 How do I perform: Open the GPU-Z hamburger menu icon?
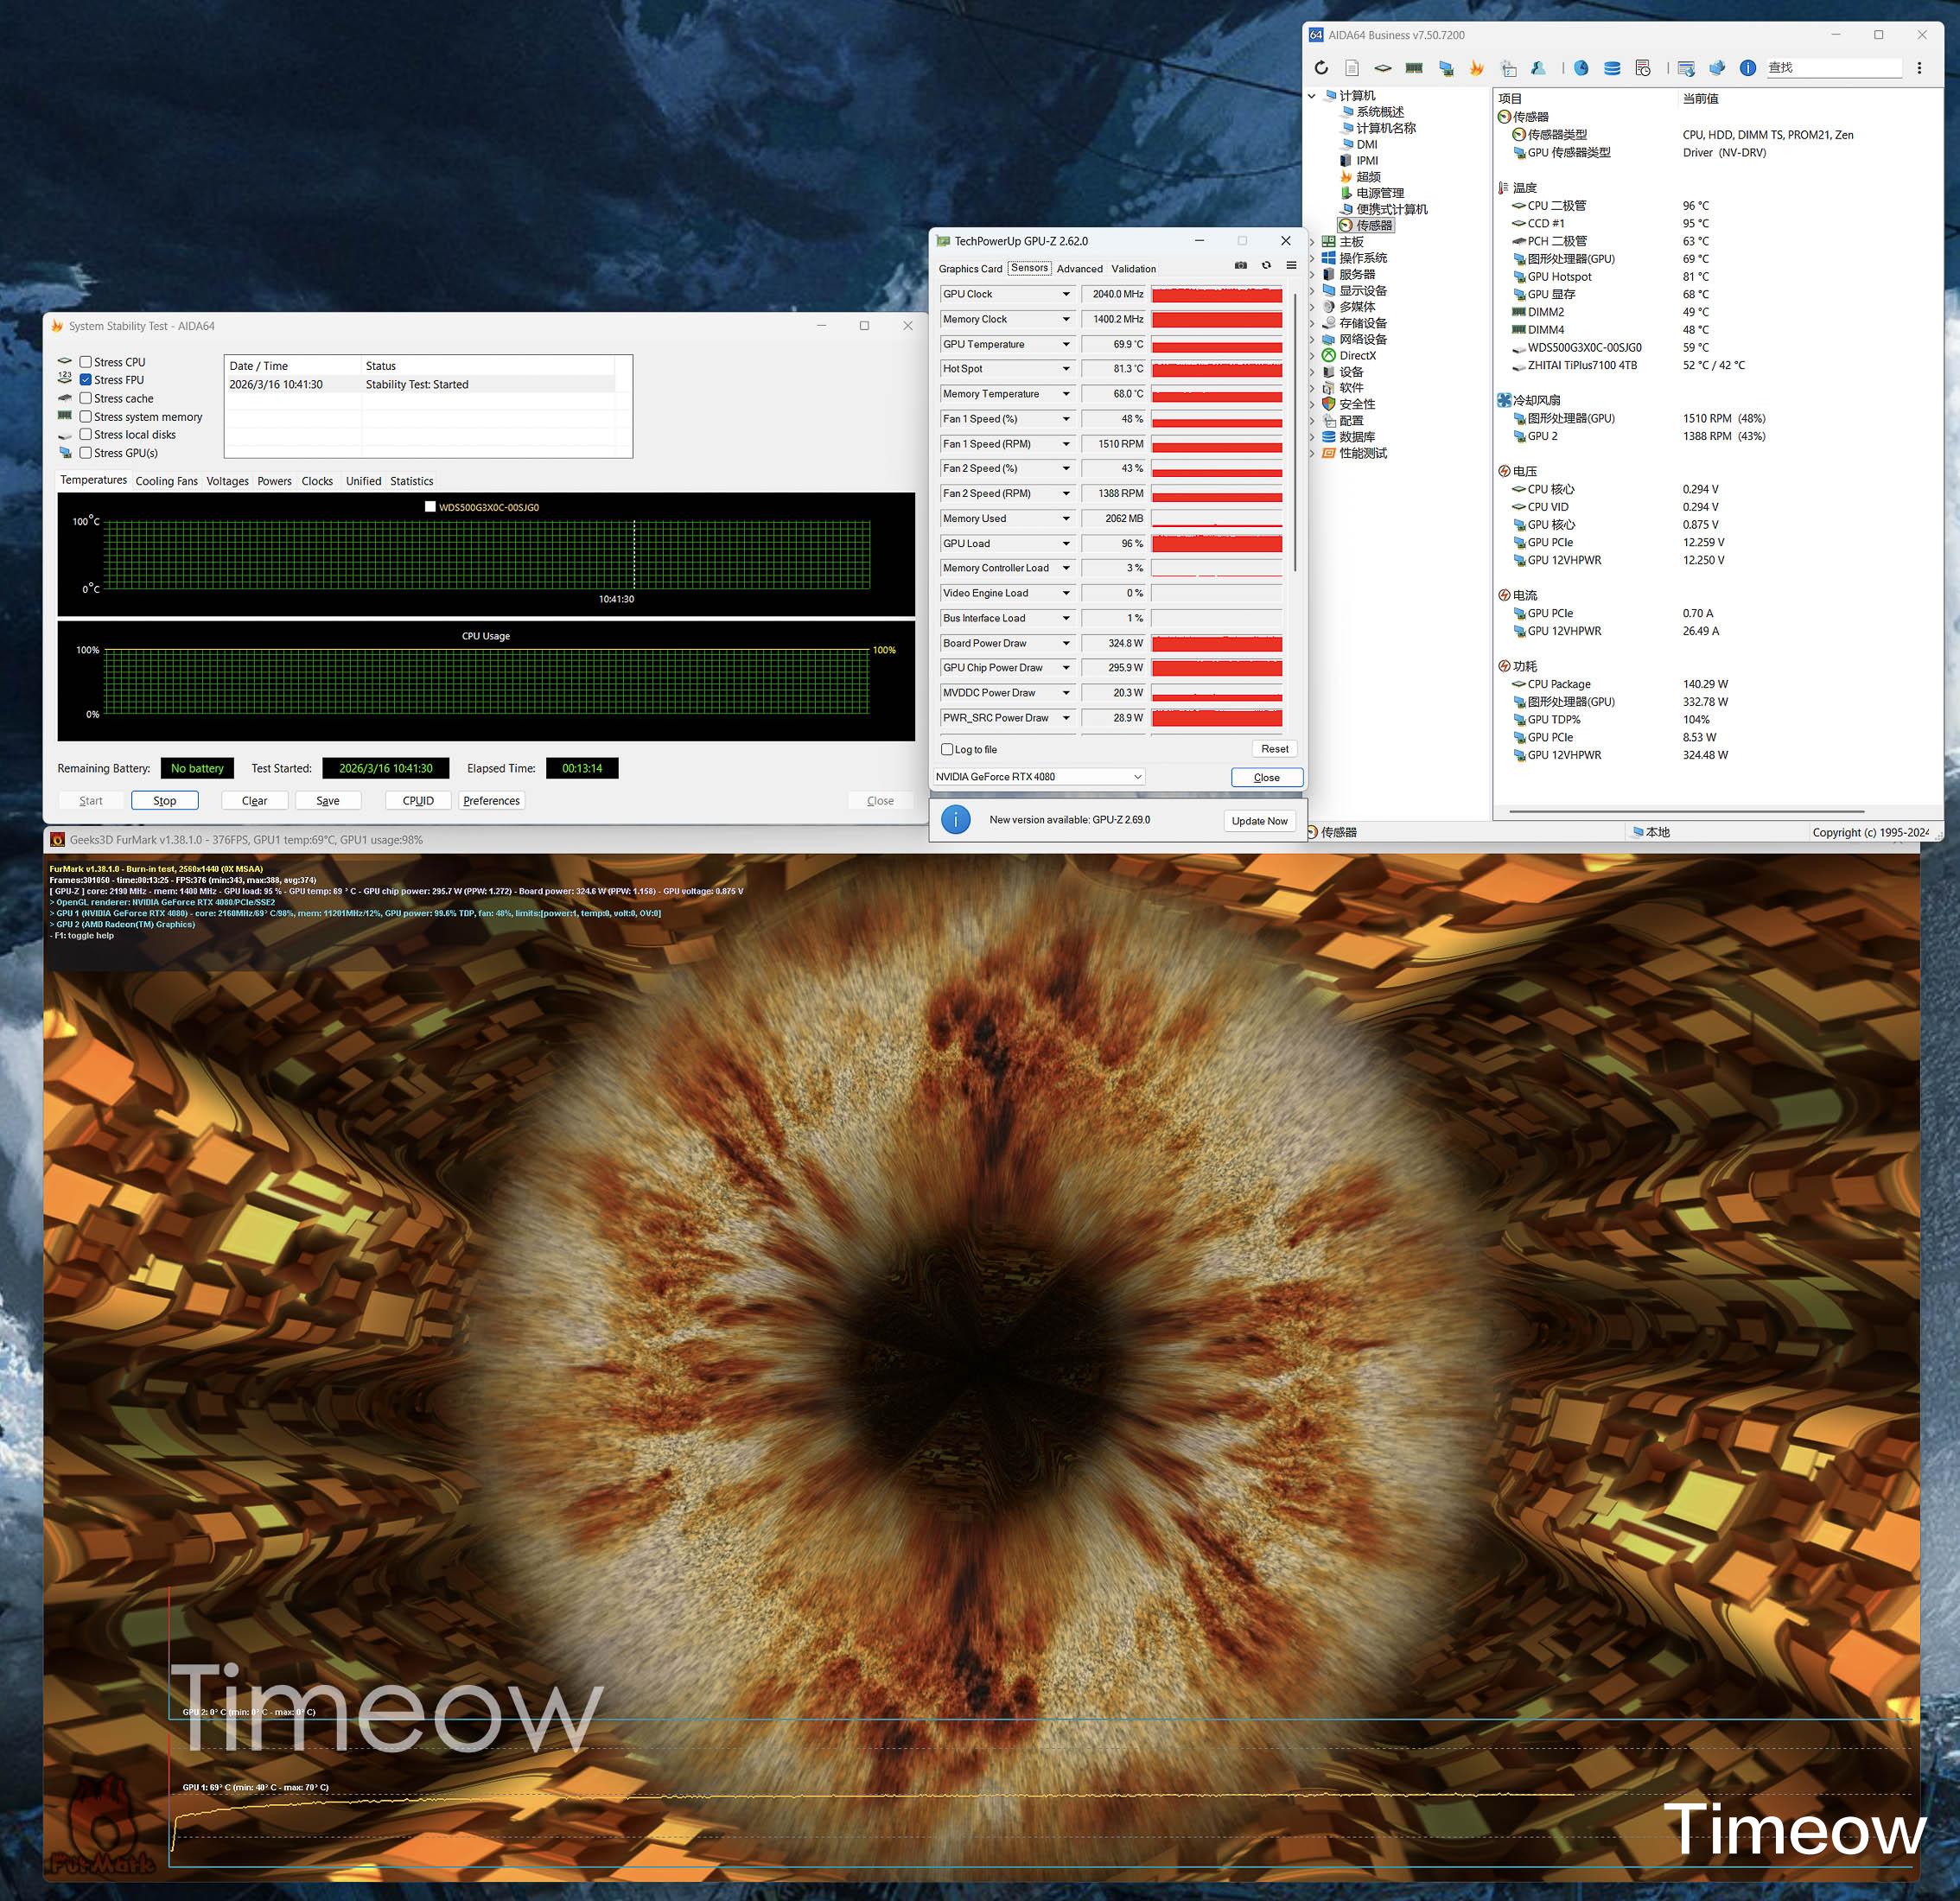pyautogui.click(x=1291, y=266)
